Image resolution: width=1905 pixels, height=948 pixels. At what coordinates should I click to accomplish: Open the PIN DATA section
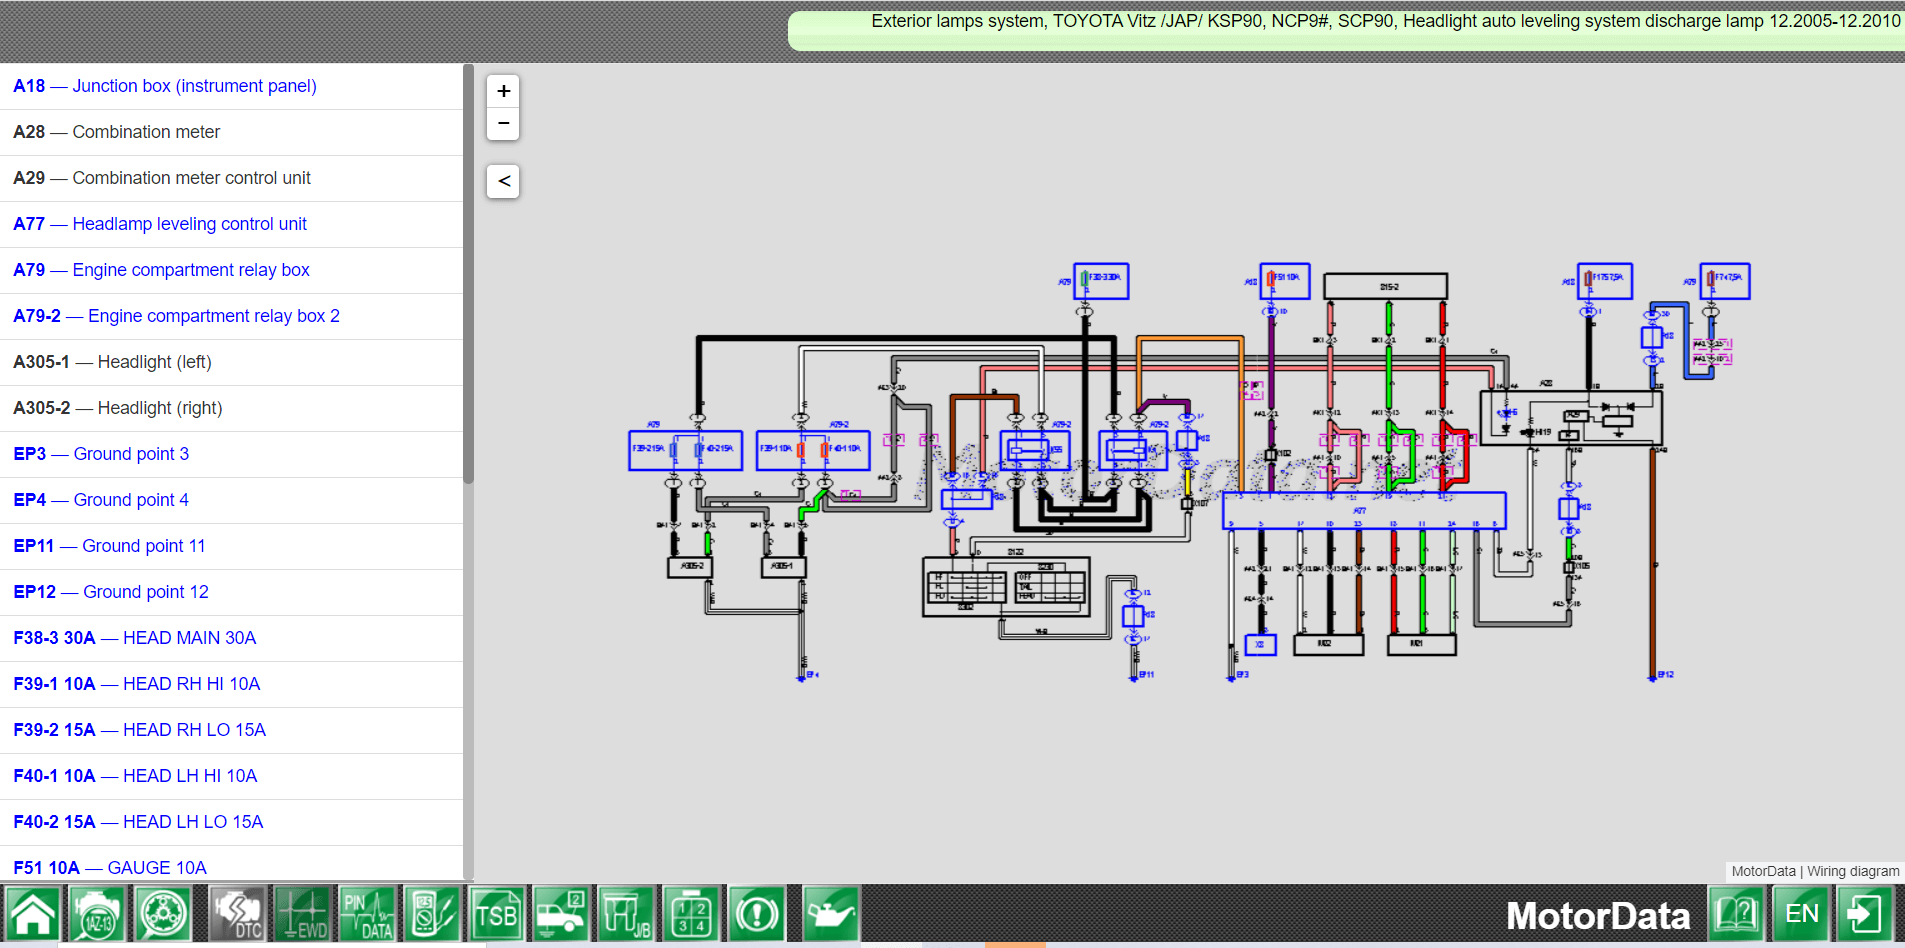coord(367,914)
